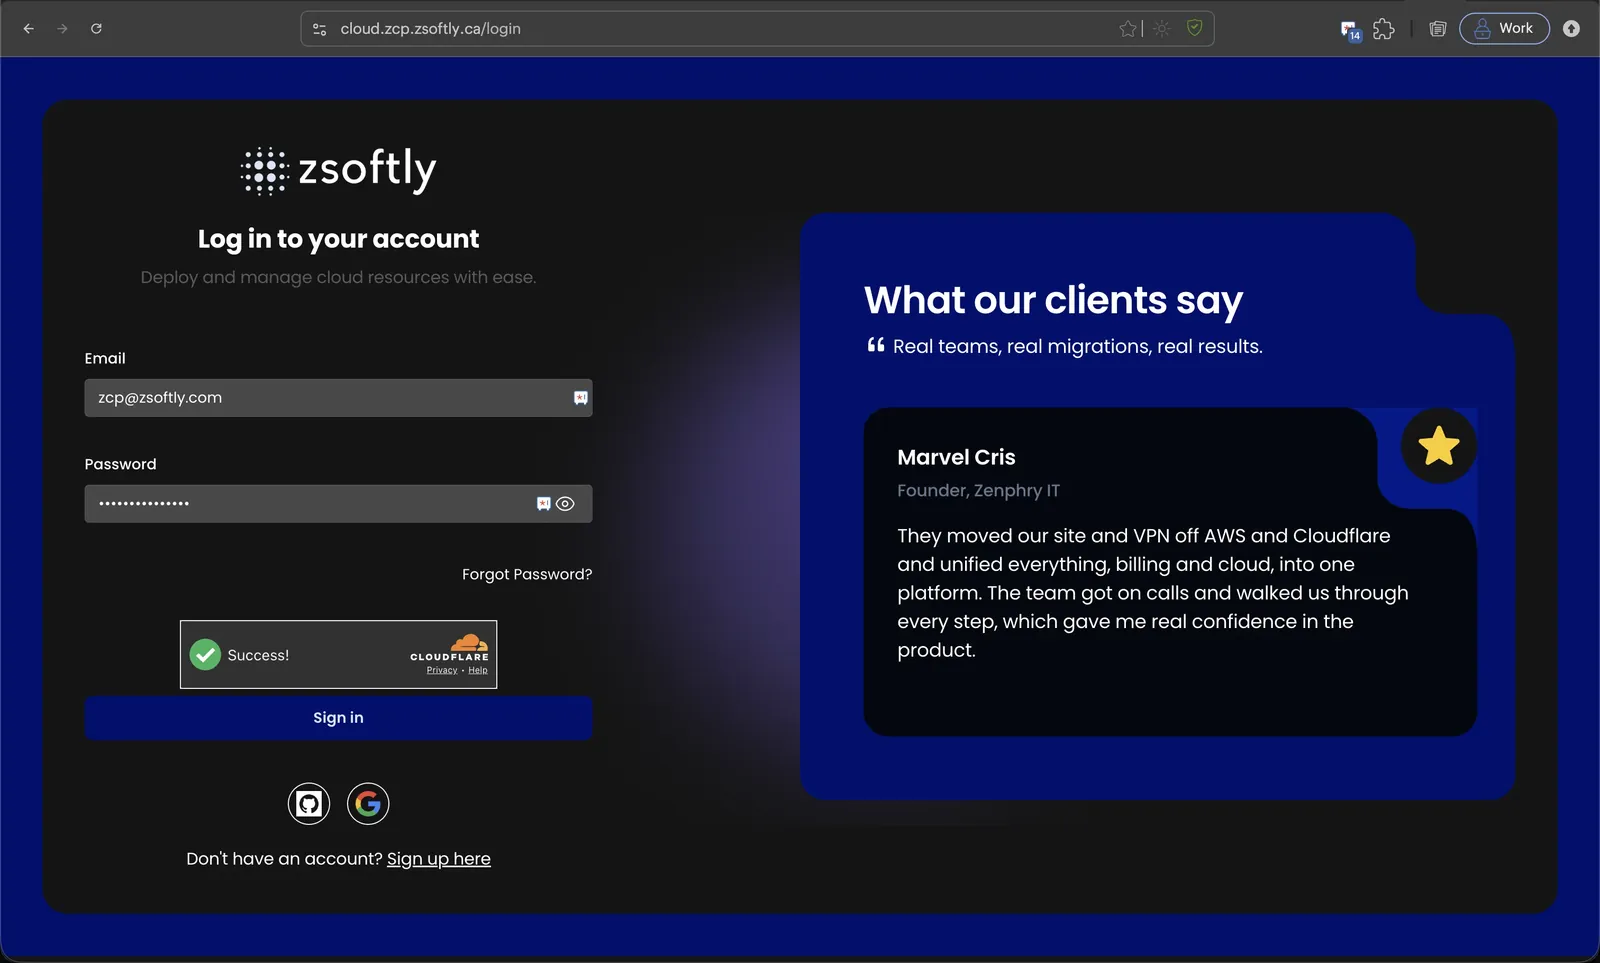Bookmark this page with the star icon
Screen dimensions: 1600x963
pos(1128,29)
